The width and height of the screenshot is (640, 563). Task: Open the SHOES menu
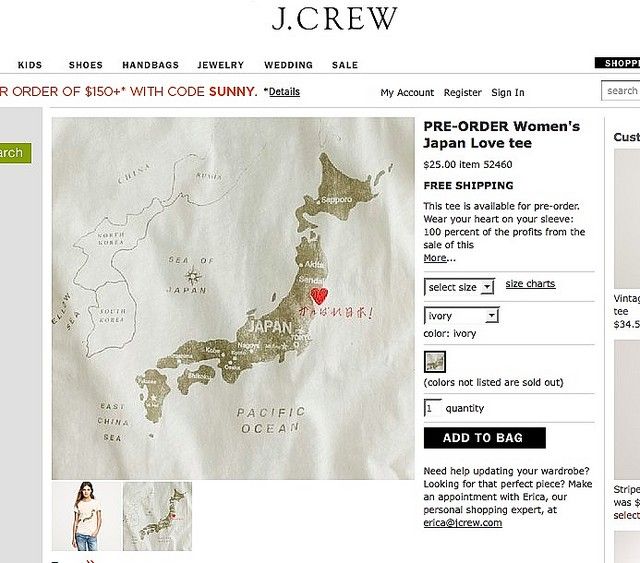86,65
